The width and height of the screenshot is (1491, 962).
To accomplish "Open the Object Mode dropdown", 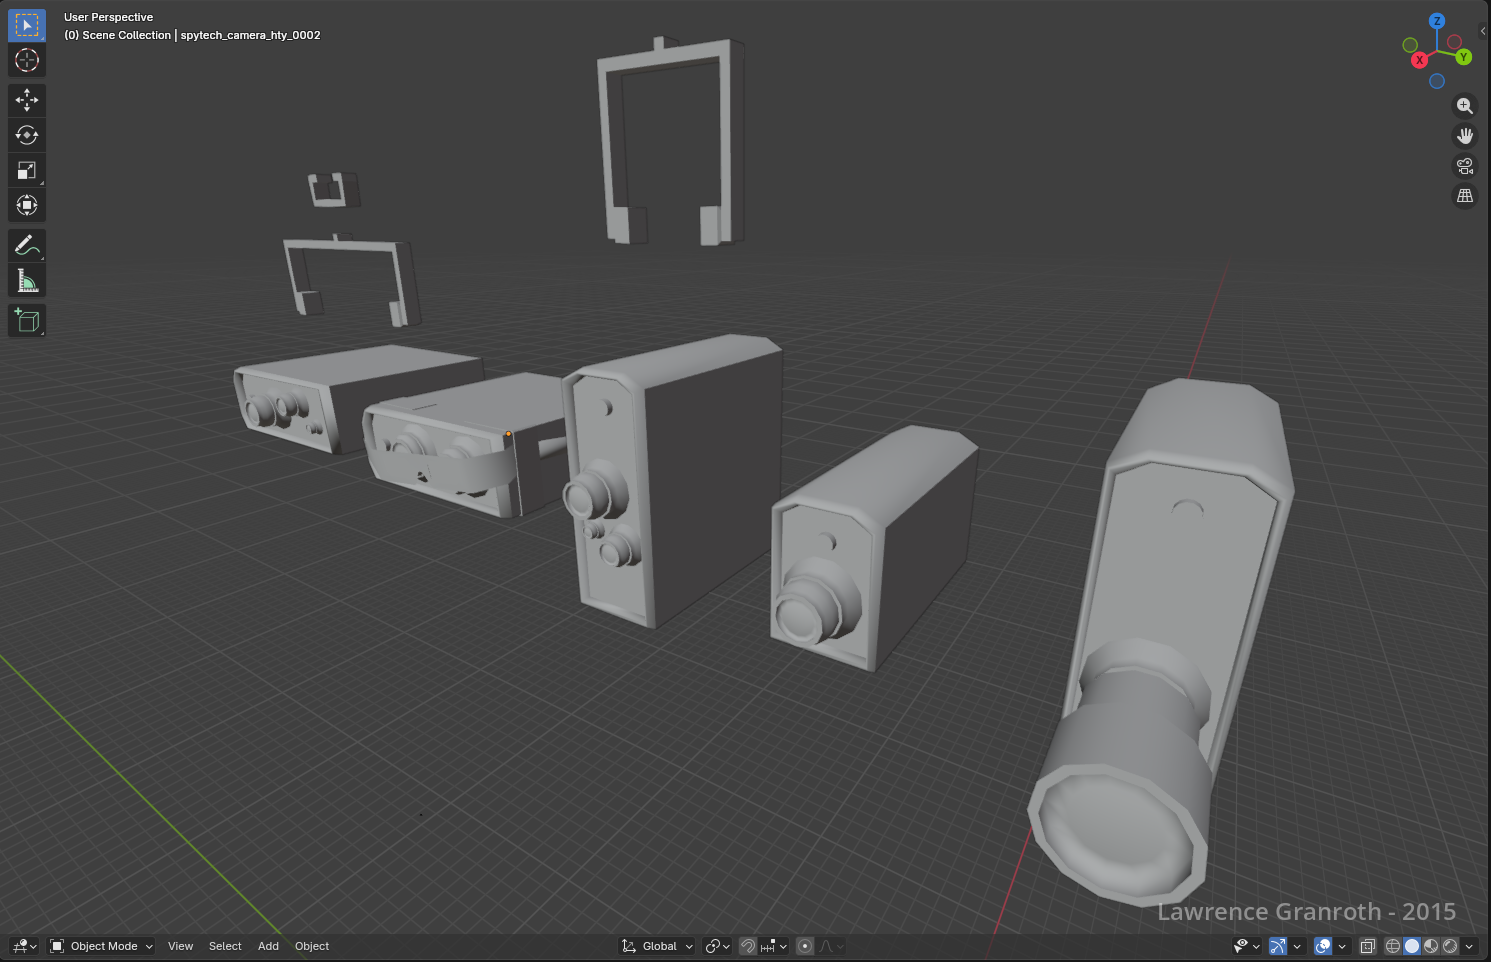I will coord(102,946).
